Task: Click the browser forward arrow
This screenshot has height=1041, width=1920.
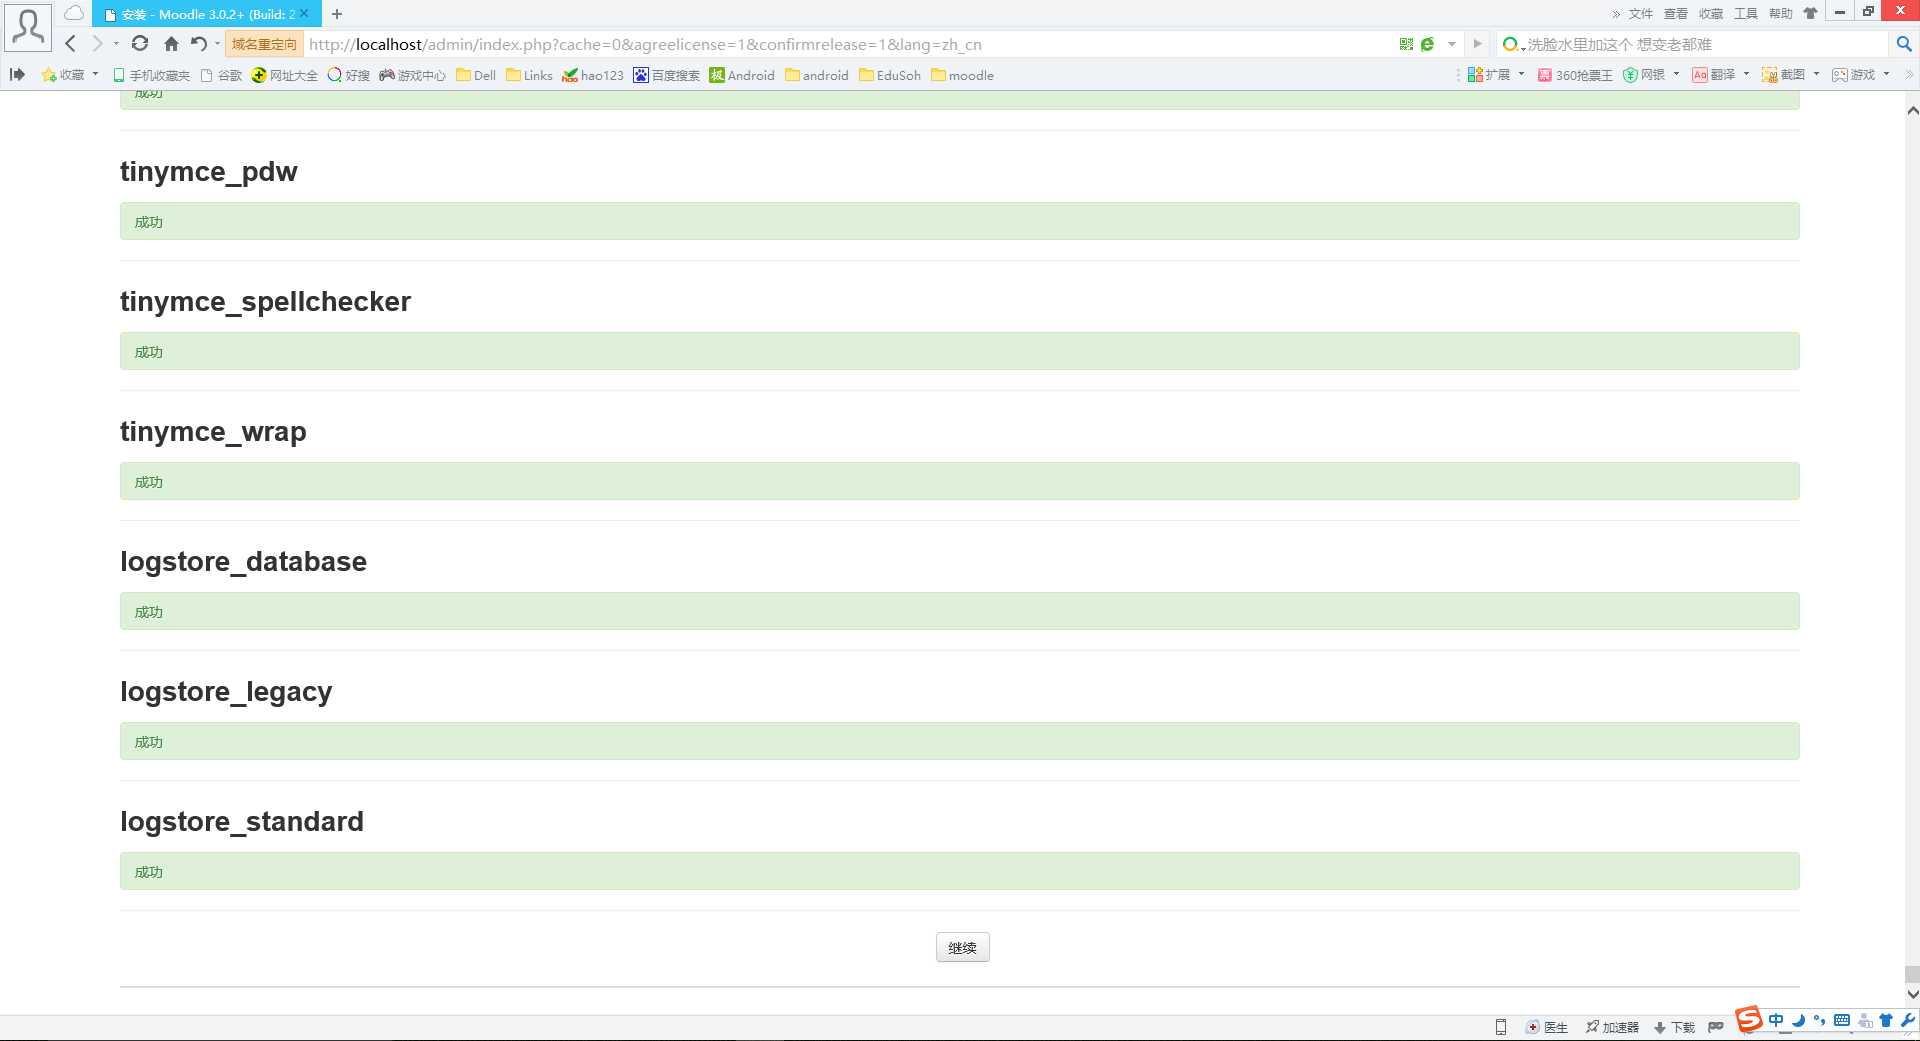Action: click(97, 43)
